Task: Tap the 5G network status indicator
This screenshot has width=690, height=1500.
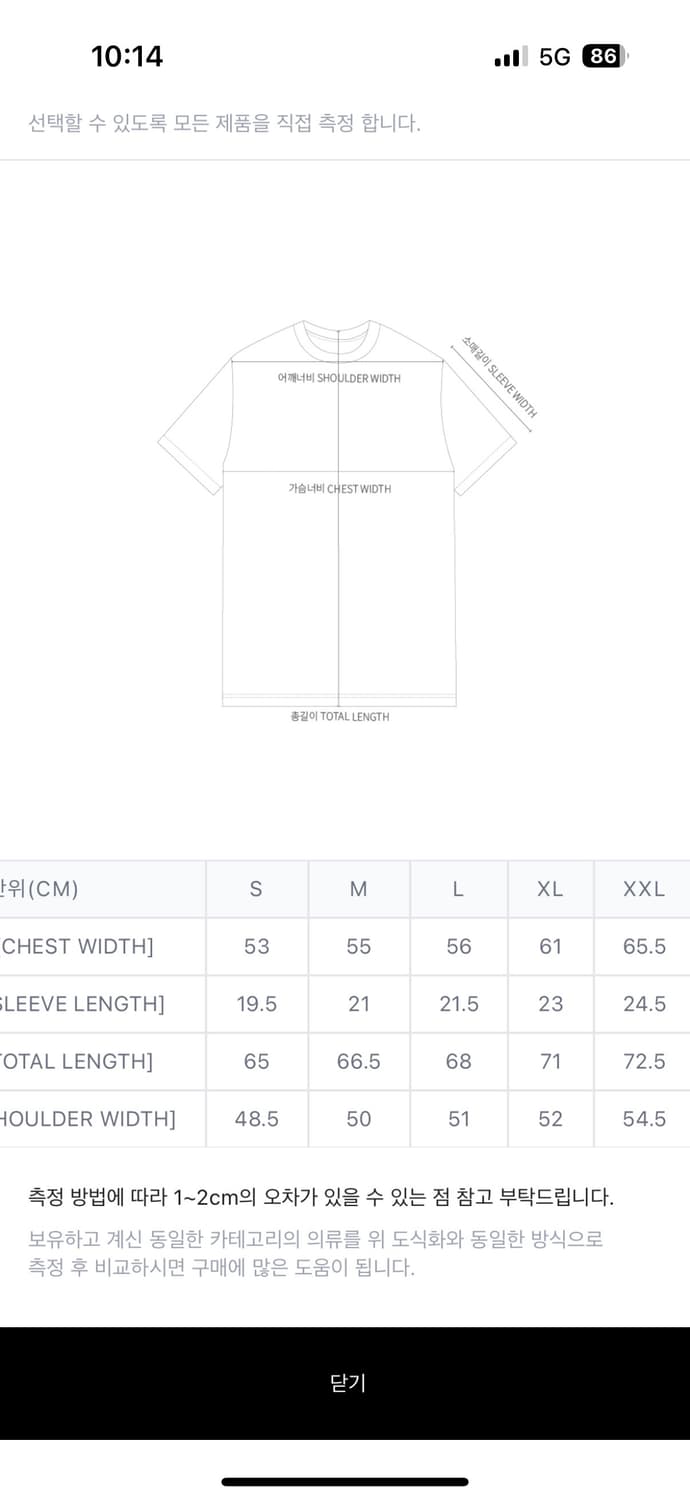Action: 554,57
